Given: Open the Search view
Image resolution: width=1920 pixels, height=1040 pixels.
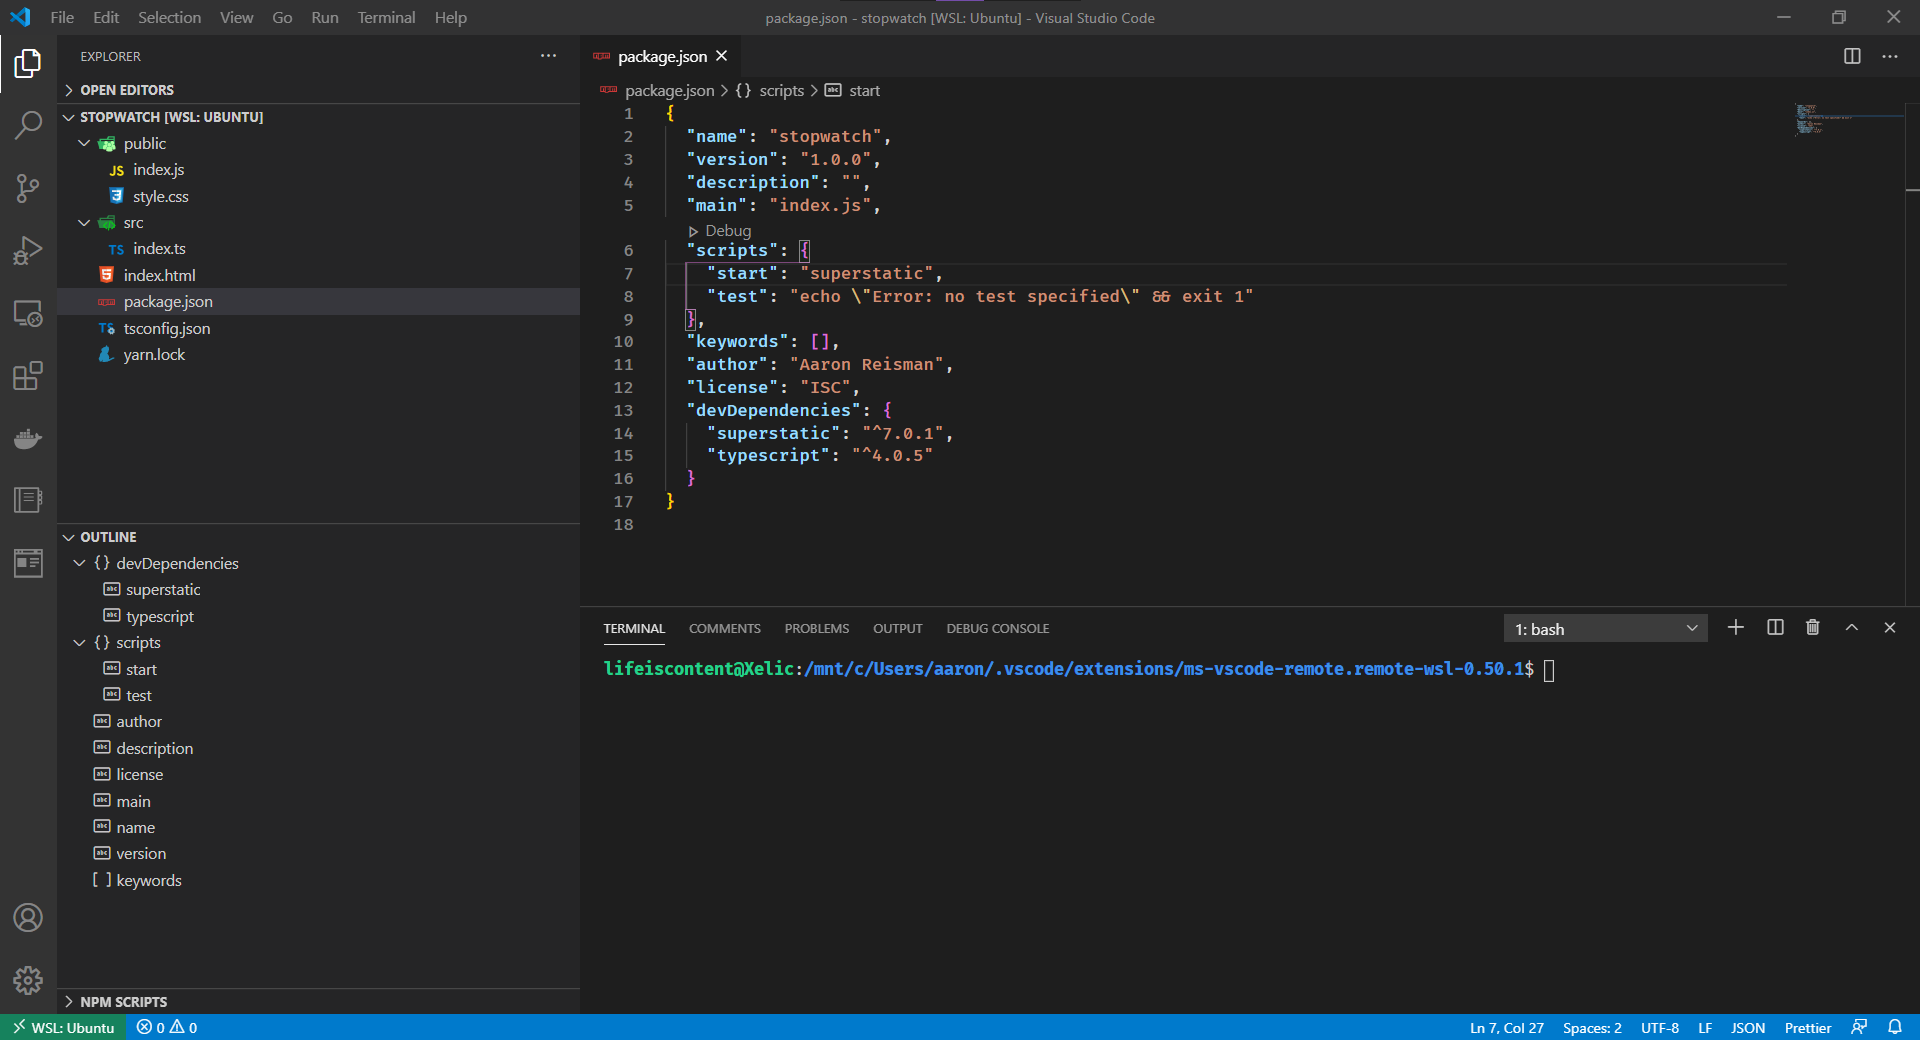Looking at the screenshot, I should coord(28,125).
